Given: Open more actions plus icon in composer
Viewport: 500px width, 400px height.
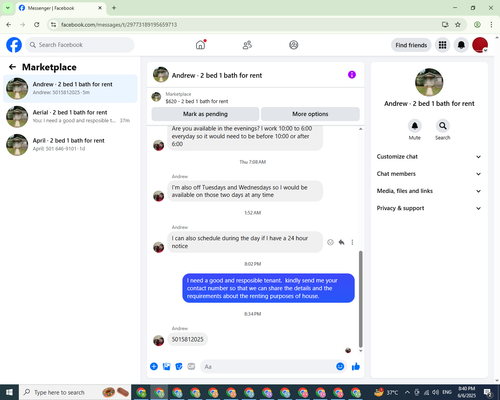Looking at the screenshot, I should (154, 367).
